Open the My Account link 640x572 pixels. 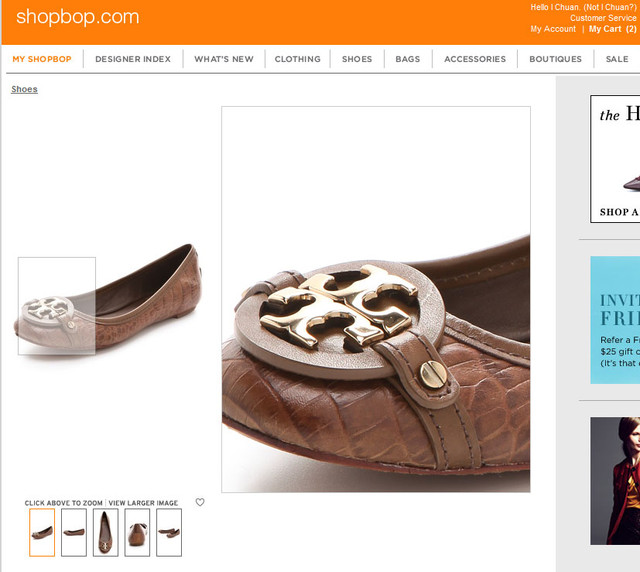(553, 29)
